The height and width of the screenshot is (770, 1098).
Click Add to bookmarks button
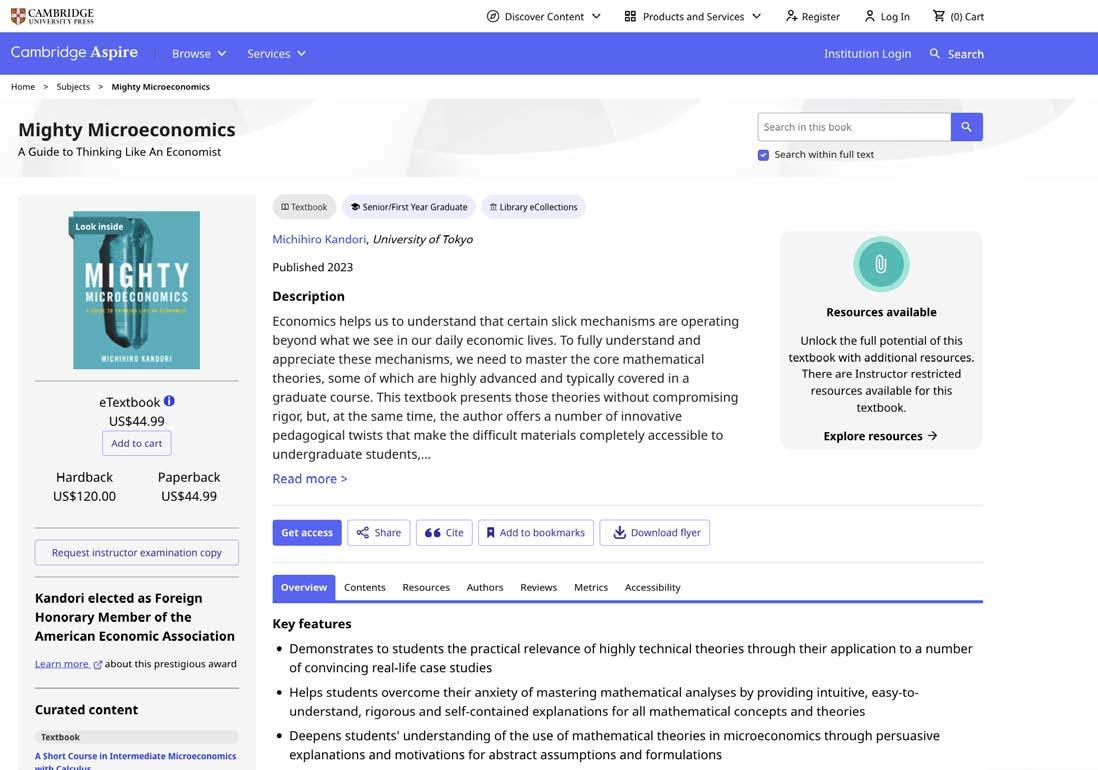(536, 533)
